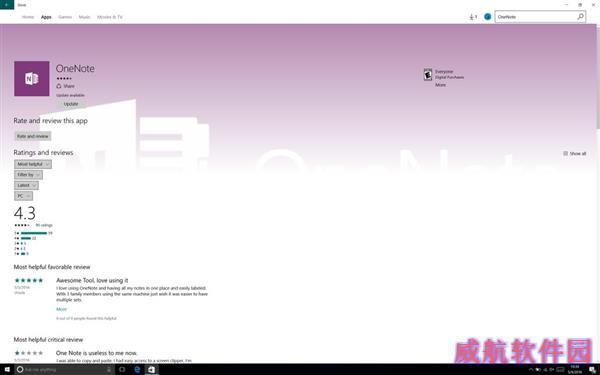Open the downloads indicator icon
Image resolution: width=600 pixels, height=375 pixels.
[473, 17]
